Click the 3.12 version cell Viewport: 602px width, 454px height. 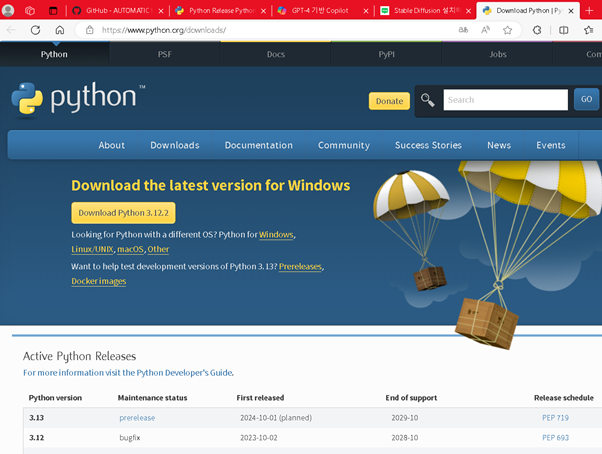(36, 437)
